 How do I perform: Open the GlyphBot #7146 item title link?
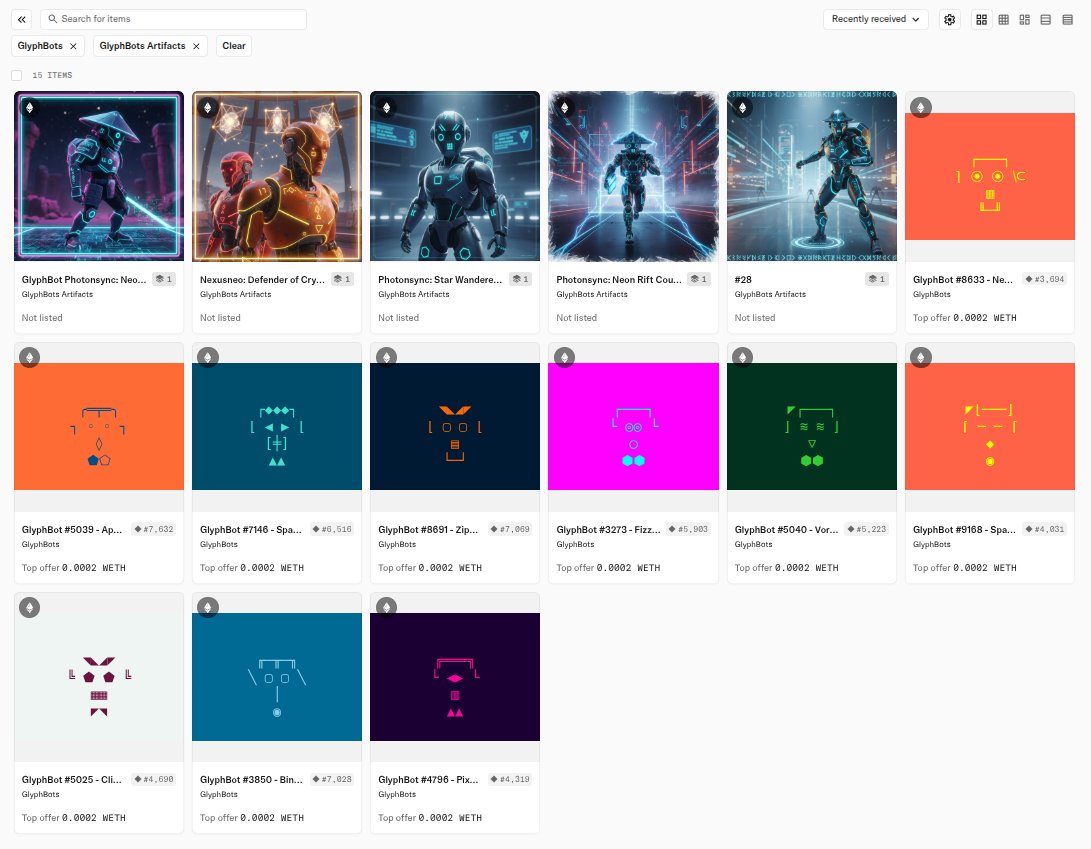(252, 529)
